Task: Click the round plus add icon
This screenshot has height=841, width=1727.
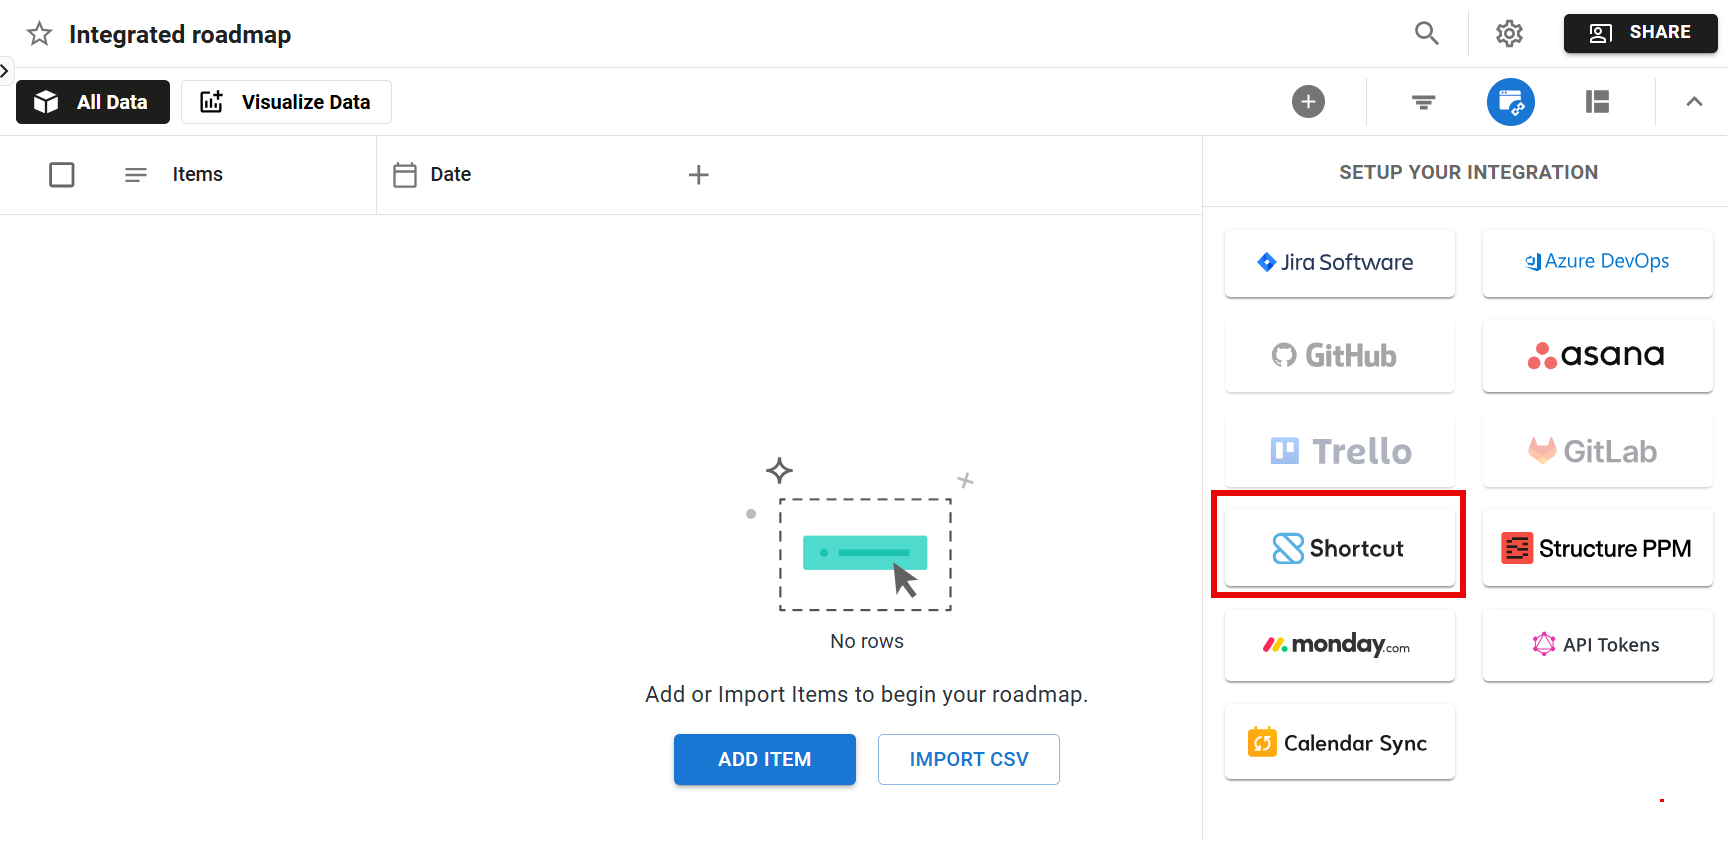Action: (x=1307, y=102)
